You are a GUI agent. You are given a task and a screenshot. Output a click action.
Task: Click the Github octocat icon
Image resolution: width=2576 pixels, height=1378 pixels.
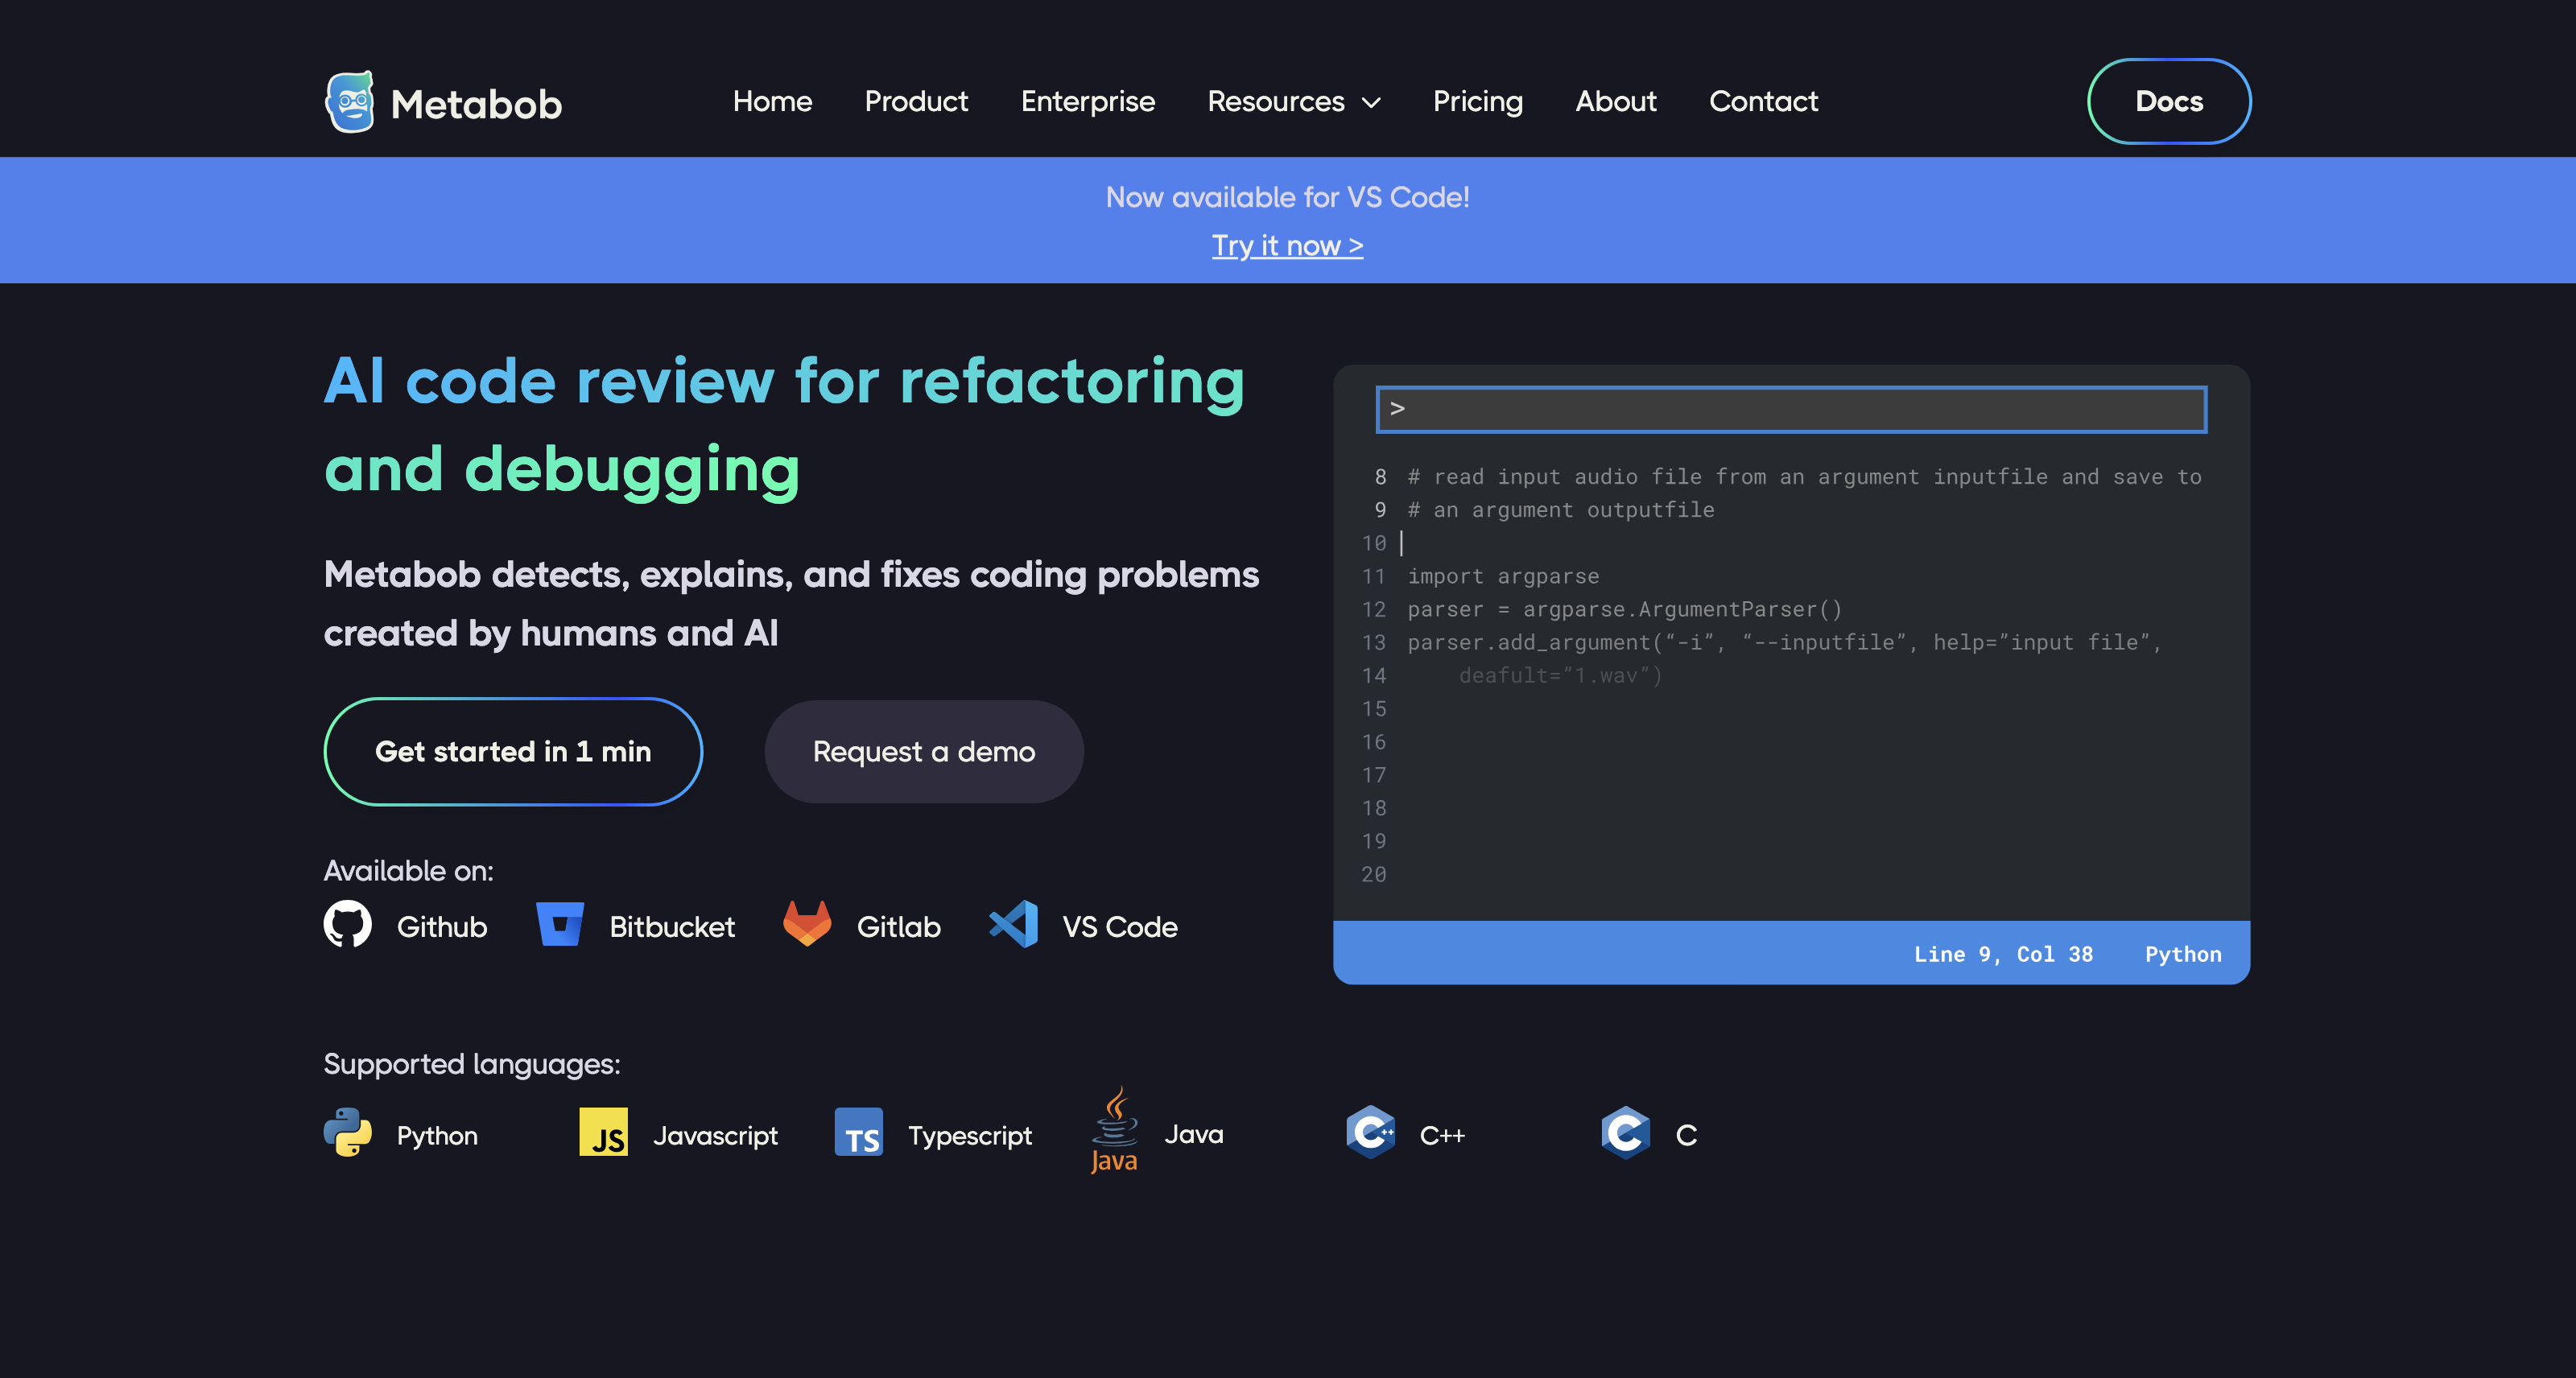pyautogui.click(x=348, y=925)
